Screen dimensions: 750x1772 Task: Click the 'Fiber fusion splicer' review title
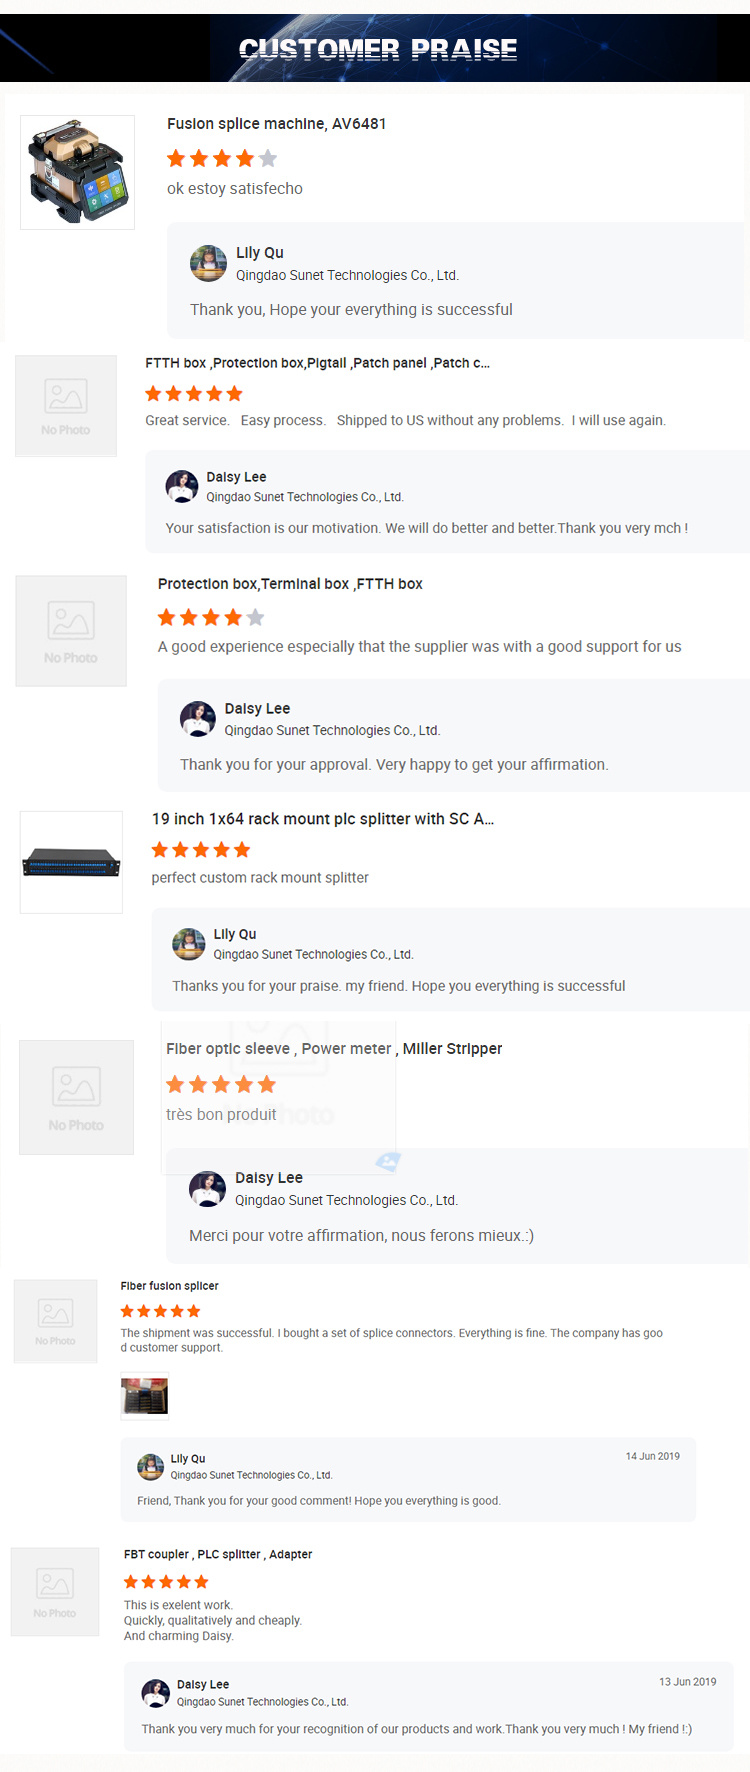(x=169, y=1286)
